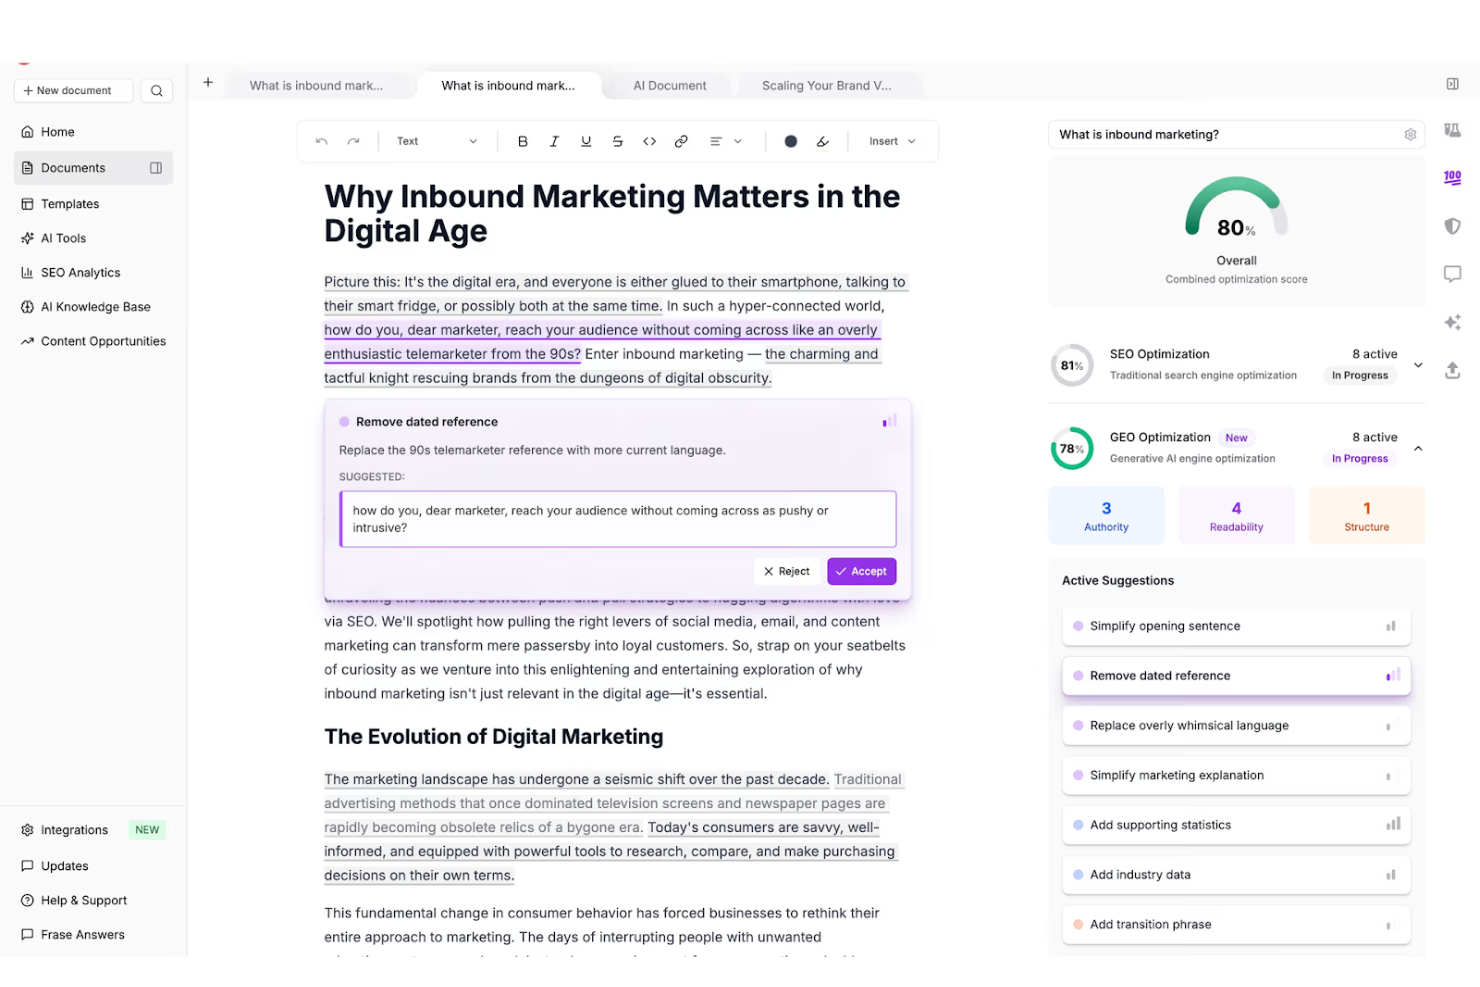Select the highlighter tool
The height and width of the screenshot is (987, 1480).
coord(823,142)
